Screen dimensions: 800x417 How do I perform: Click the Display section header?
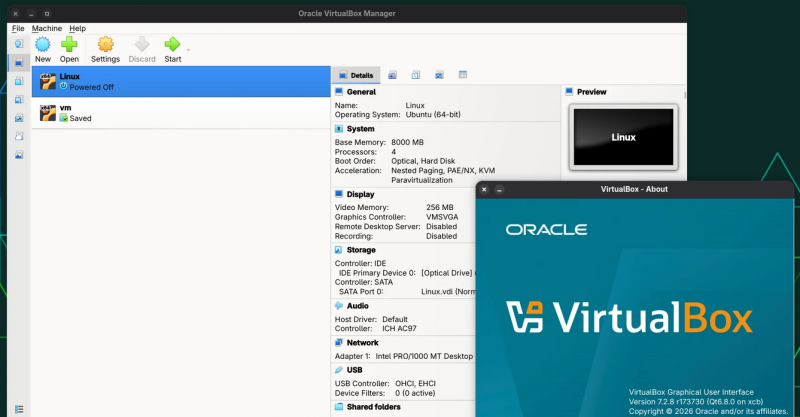[360, 194]
